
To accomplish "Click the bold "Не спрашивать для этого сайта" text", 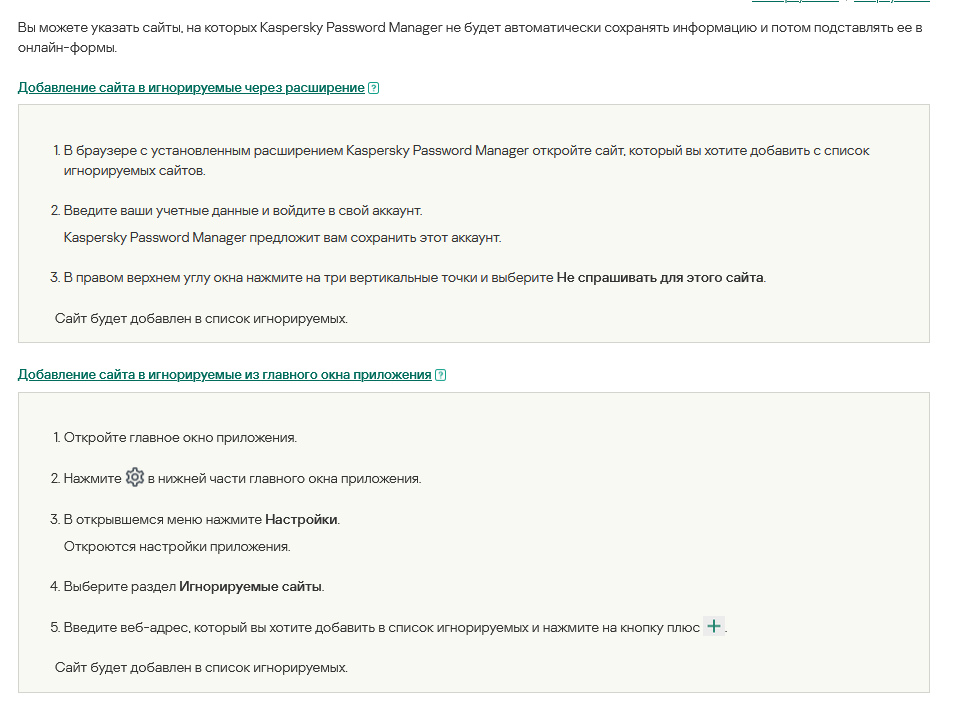I will point(660,277).
